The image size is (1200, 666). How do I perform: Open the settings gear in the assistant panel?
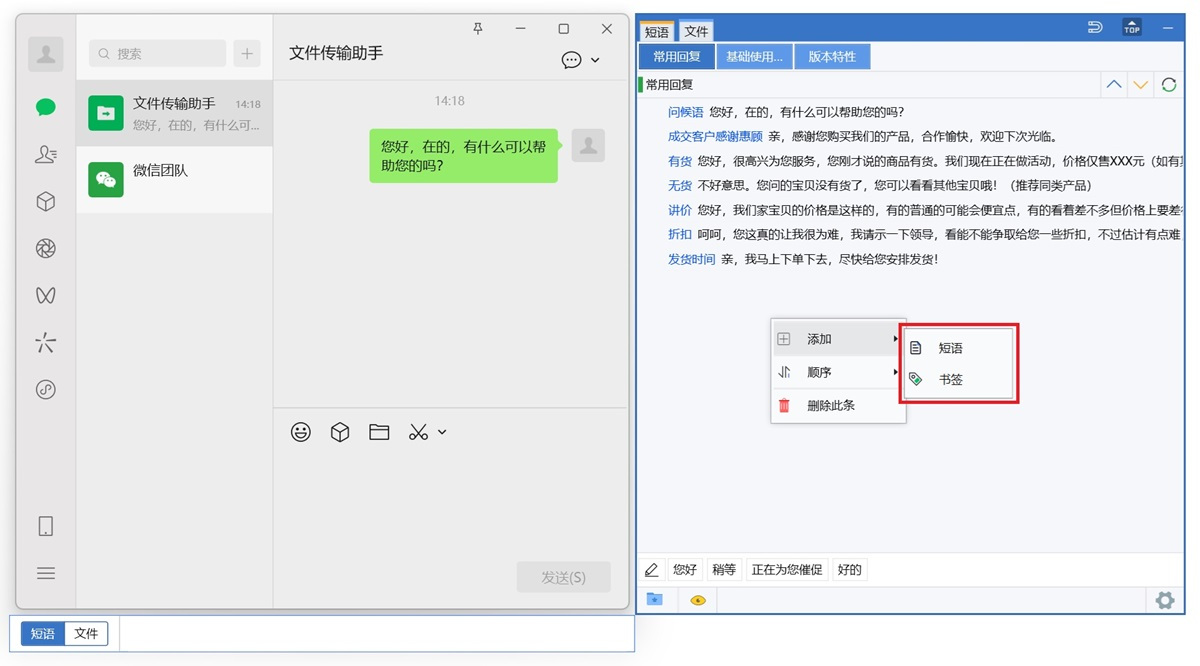pos(1165,600)
